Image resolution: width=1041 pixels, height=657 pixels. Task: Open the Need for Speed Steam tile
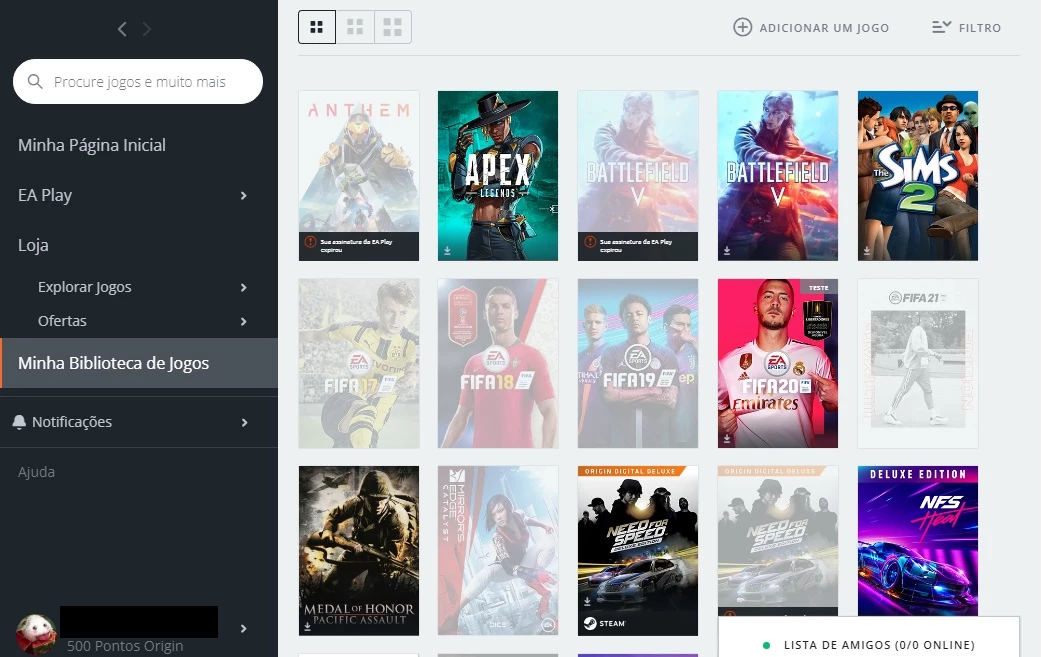[x=638, y=551]
